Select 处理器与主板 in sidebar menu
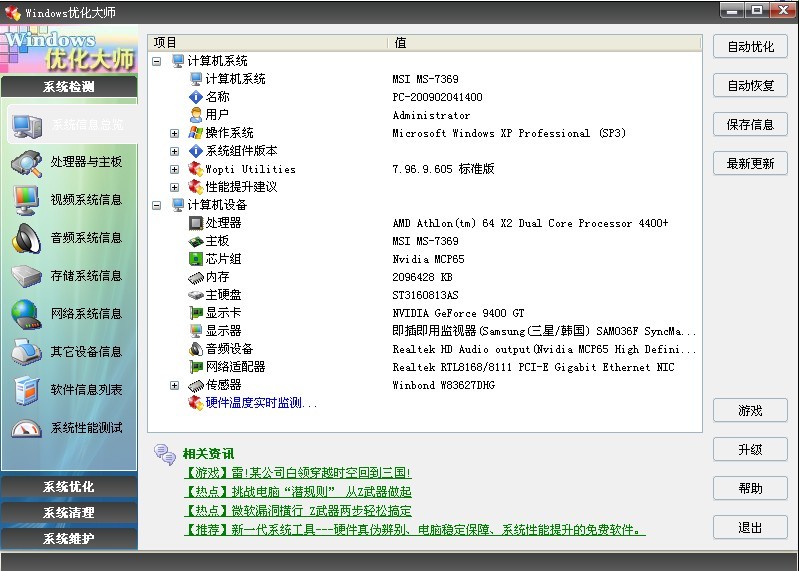This screenshot has height=571, width=799. (87, 162)
